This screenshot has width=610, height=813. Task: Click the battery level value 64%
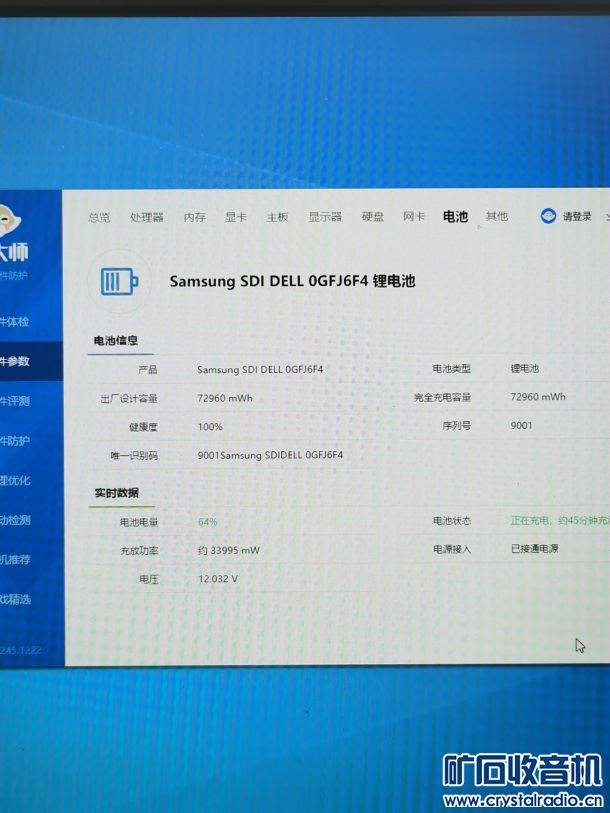click(x=207, y=522)
